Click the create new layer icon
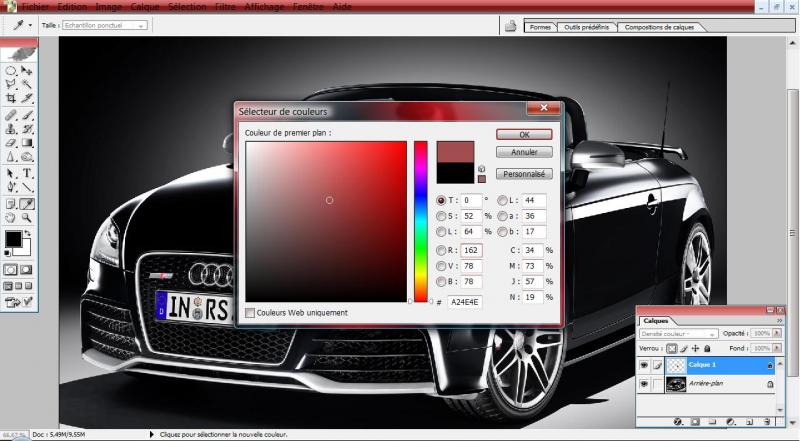 coord(749,422)
